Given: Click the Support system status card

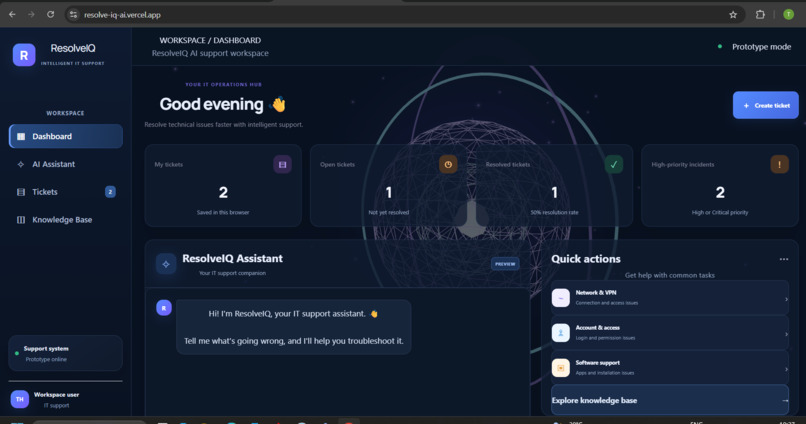Looking at the screenshot, I should pyautogui.click(x=66, y=353).
